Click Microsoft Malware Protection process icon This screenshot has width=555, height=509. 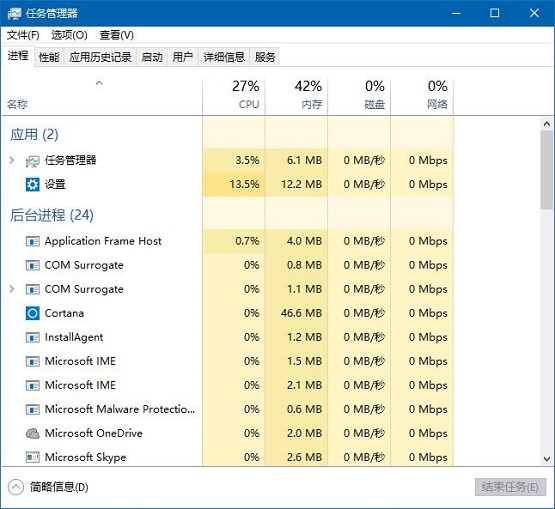(33, 410)
